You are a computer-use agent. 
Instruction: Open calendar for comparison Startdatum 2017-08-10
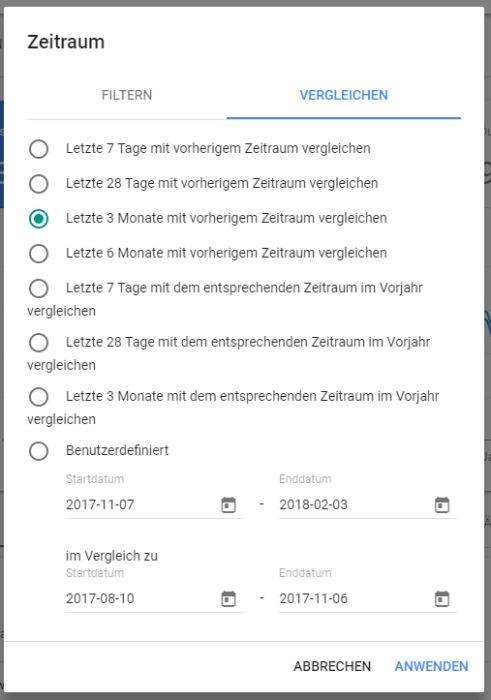229,599
